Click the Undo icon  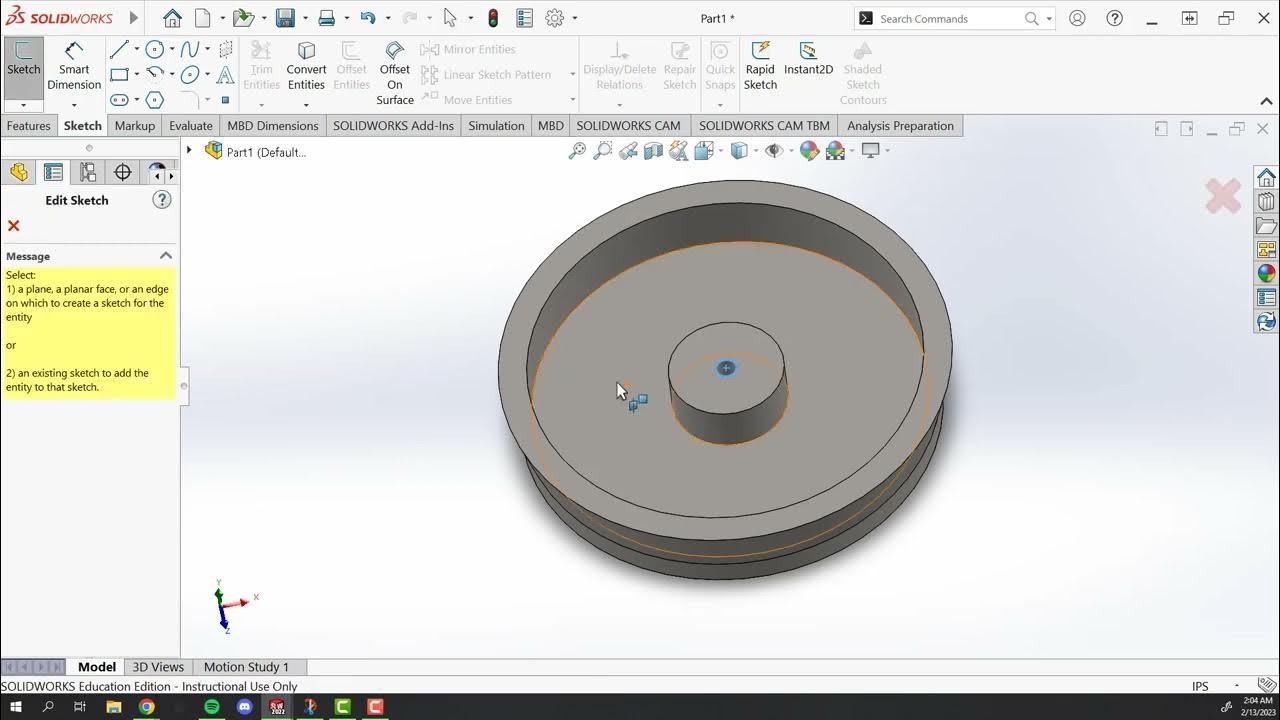point(367,18)
